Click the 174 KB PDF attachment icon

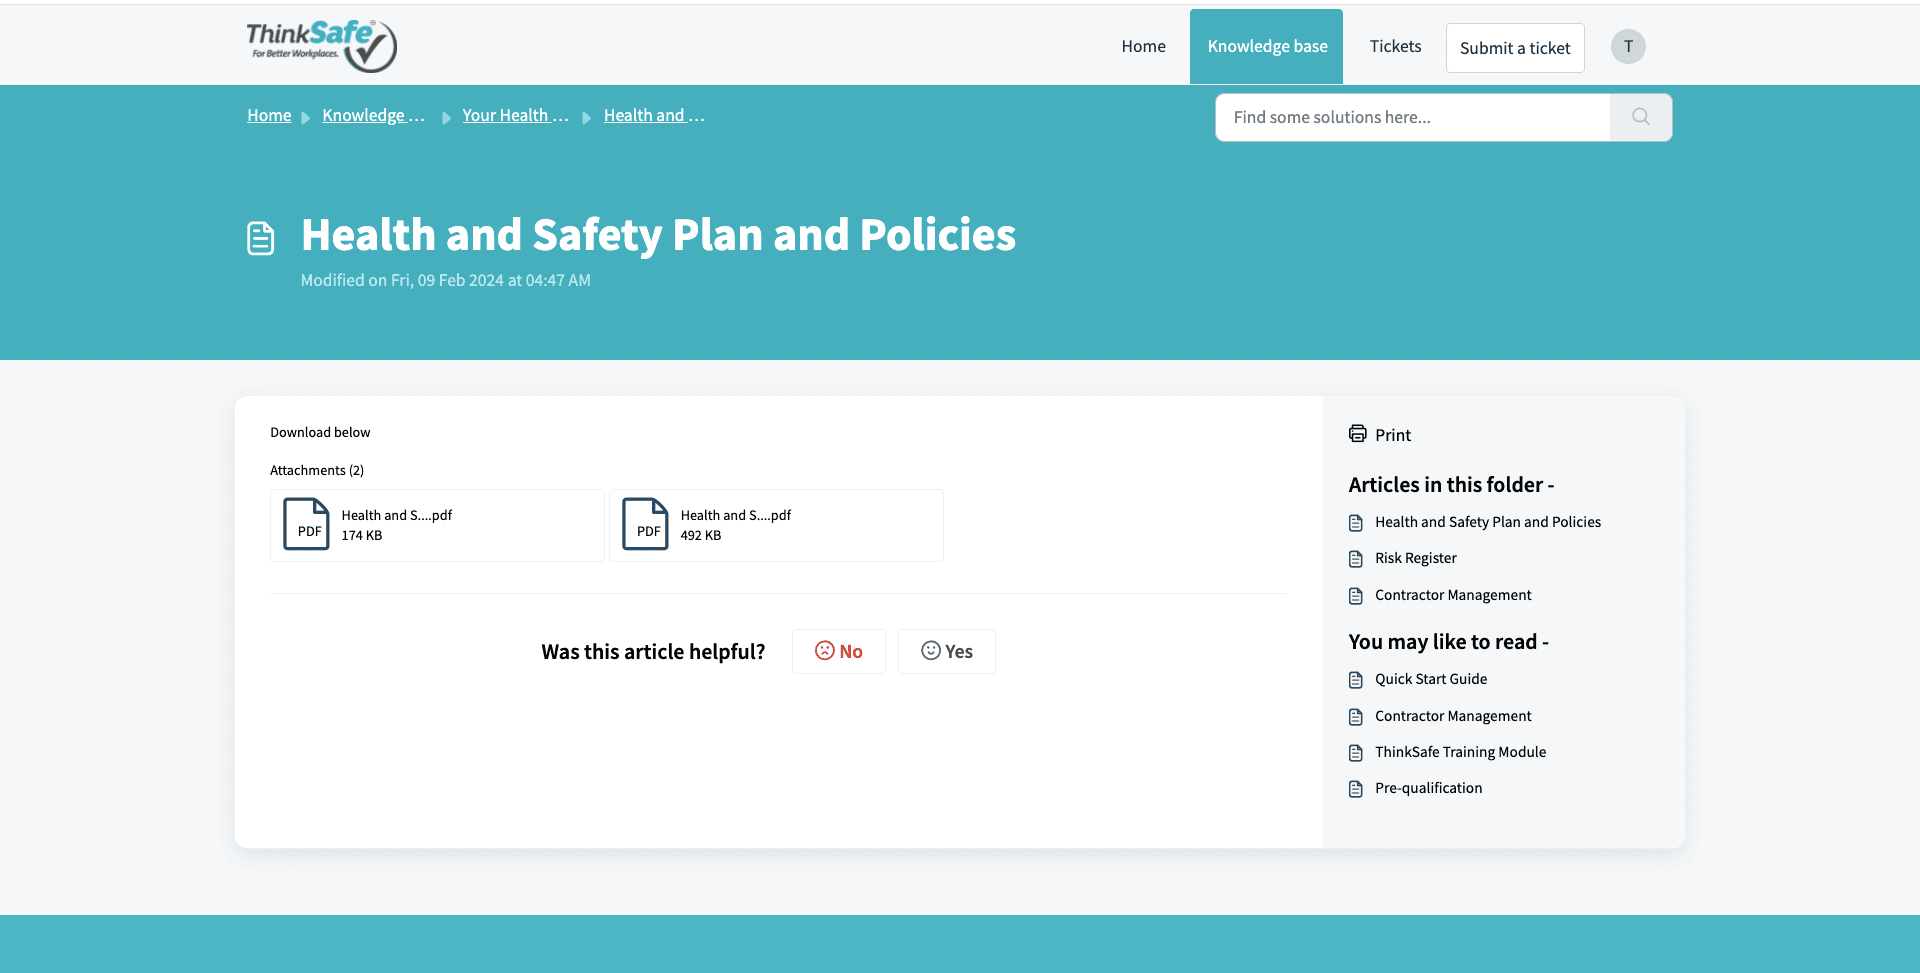[306, 524]
